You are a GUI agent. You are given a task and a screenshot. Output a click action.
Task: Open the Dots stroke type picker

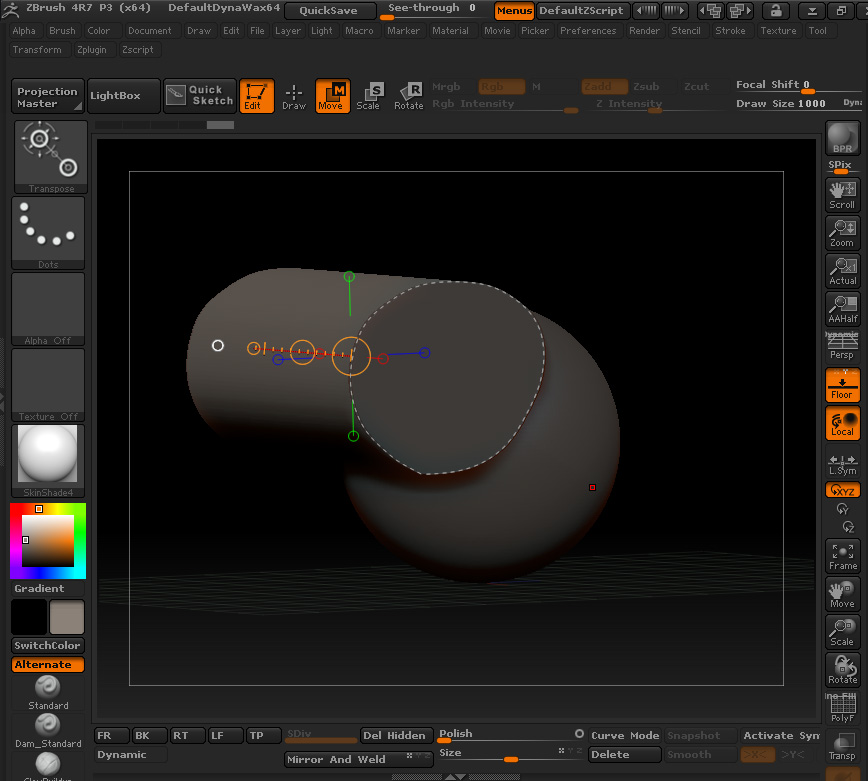pyautogui.click(x=48, y=233)
